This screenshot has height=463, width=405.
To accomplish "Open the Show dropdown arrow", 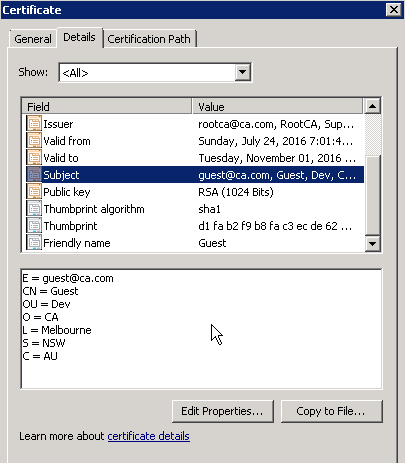I will pos(243,72).
